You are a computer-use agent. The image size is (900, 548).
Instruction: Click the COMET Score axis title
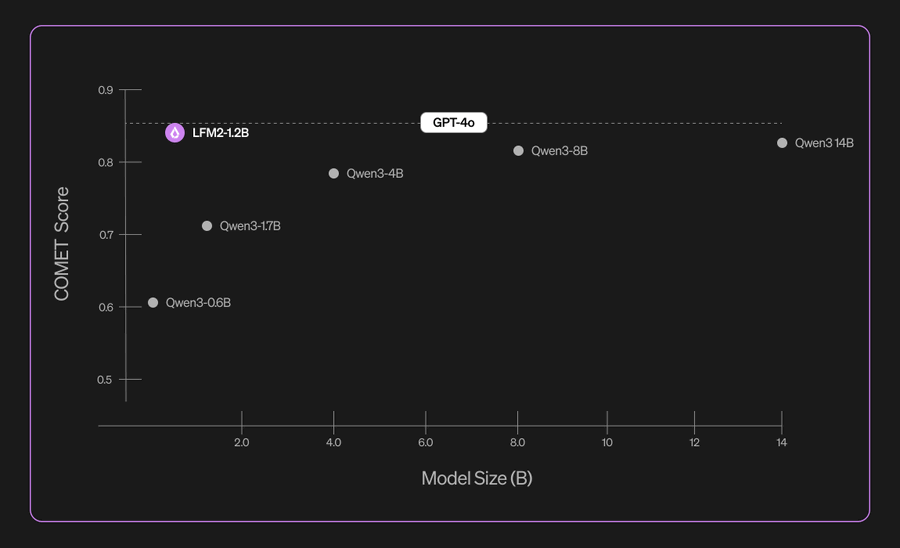coord(62,243)
